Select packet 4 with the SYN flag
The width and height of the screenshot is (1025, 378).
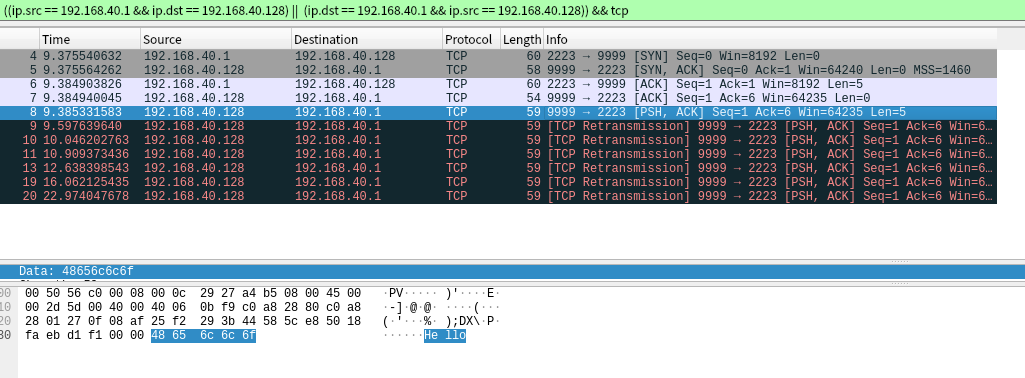pyautogui.click(x=498, y=56)
